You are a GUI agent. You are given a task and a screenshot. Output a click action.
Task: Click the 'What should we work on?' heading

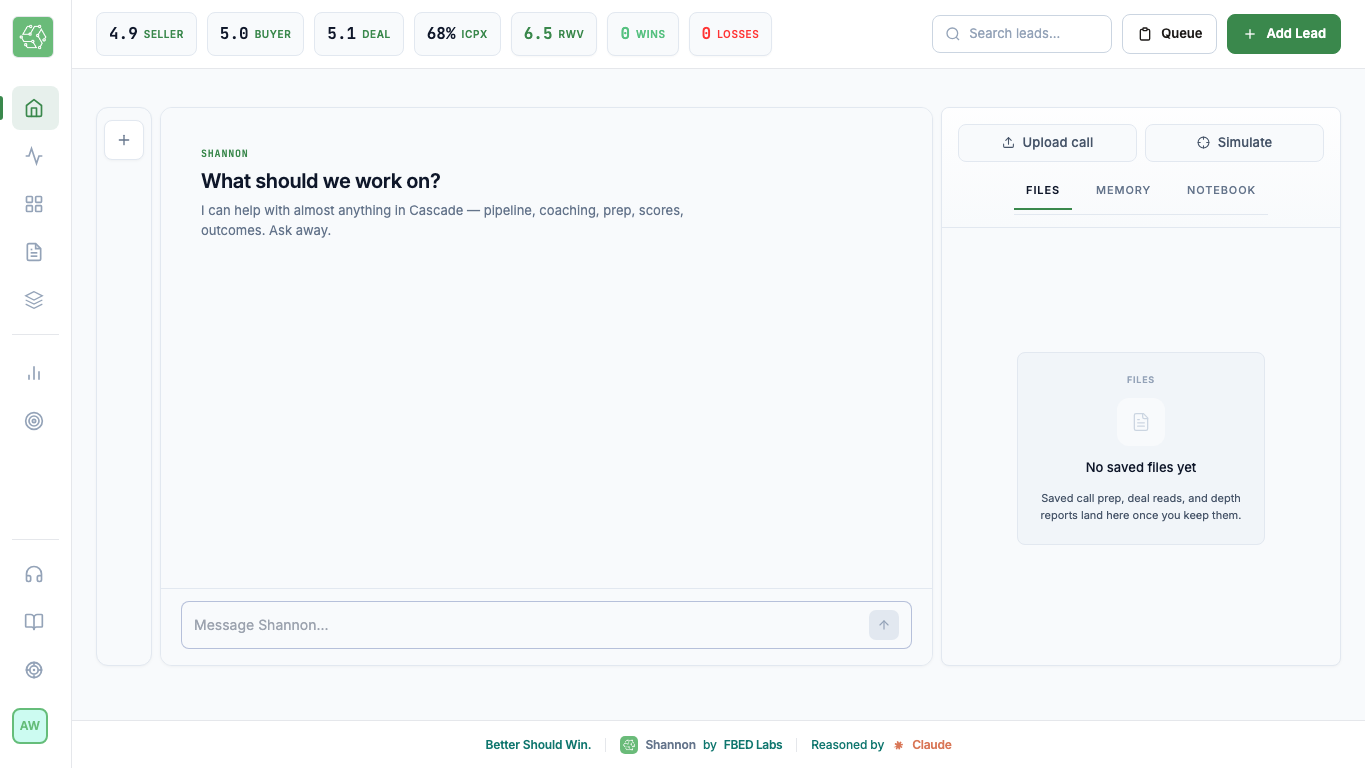pos(321,181)
